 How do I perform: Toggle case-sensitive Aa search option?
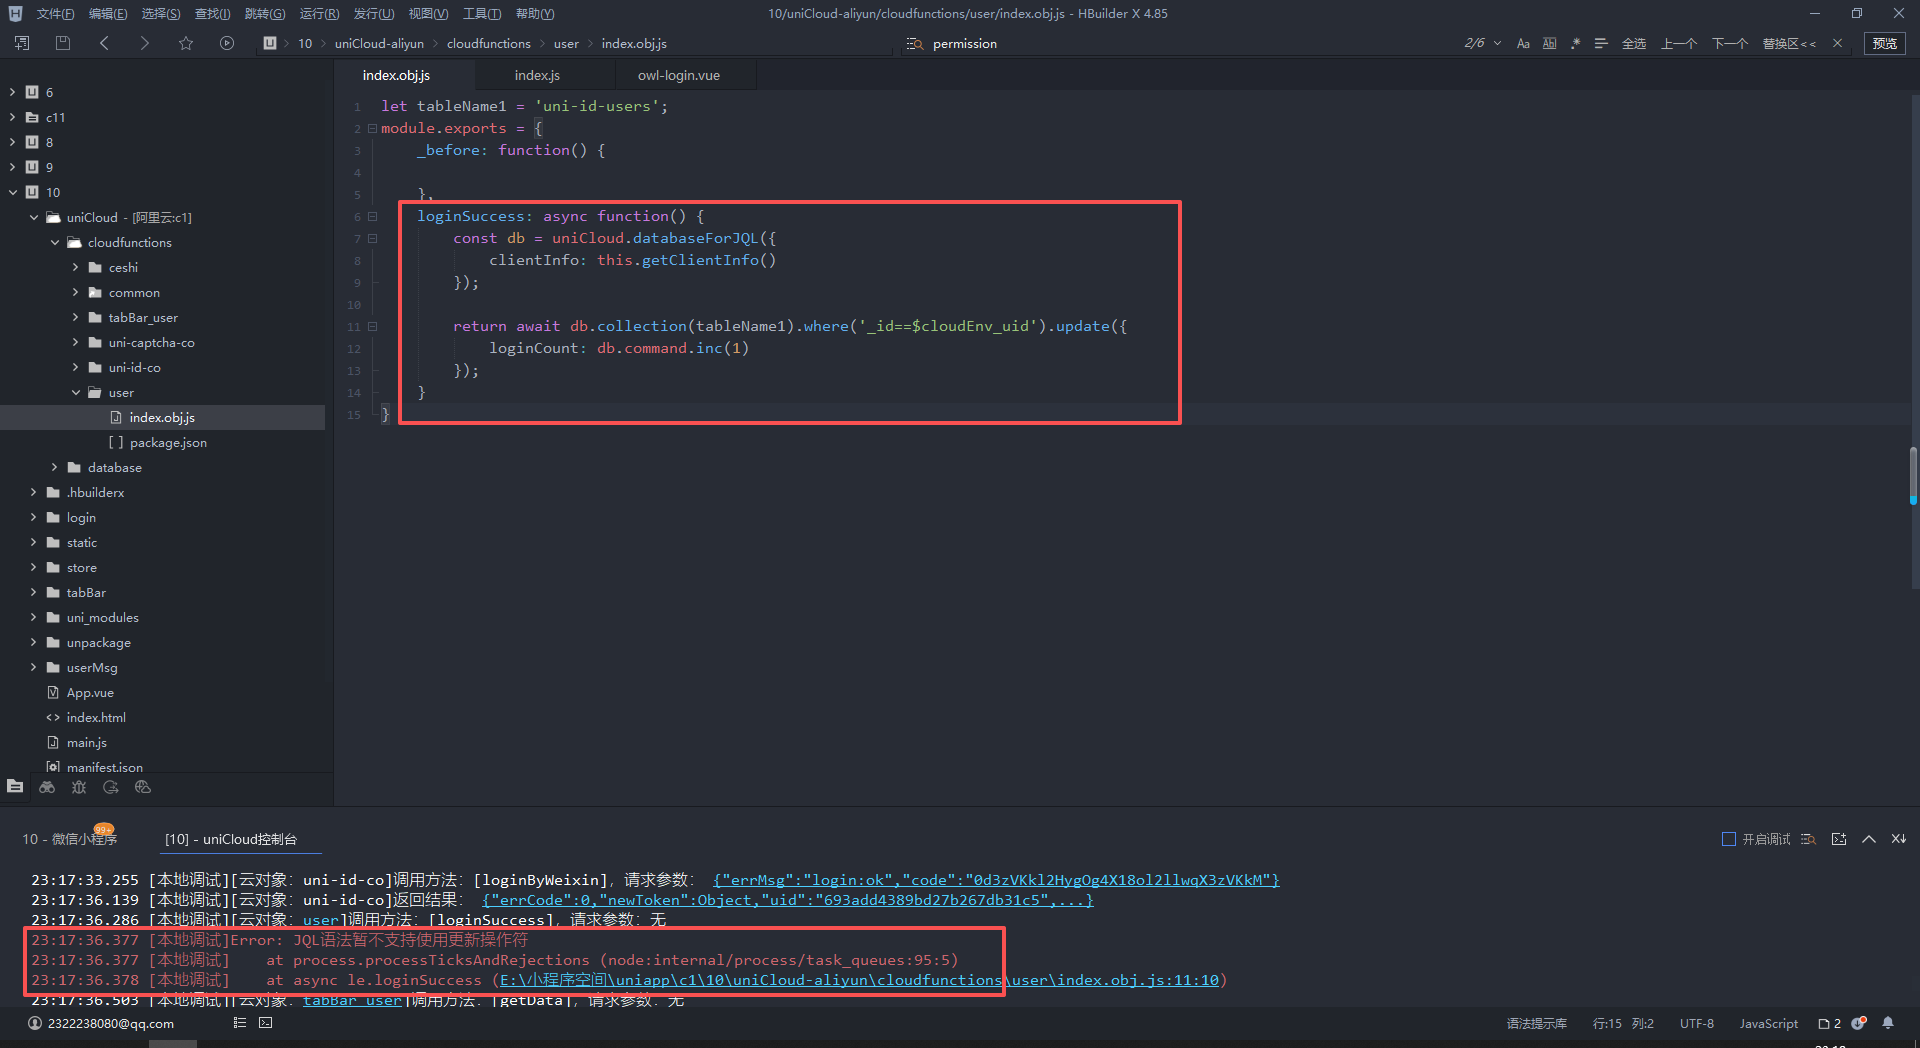click(x=1523, y=43)
